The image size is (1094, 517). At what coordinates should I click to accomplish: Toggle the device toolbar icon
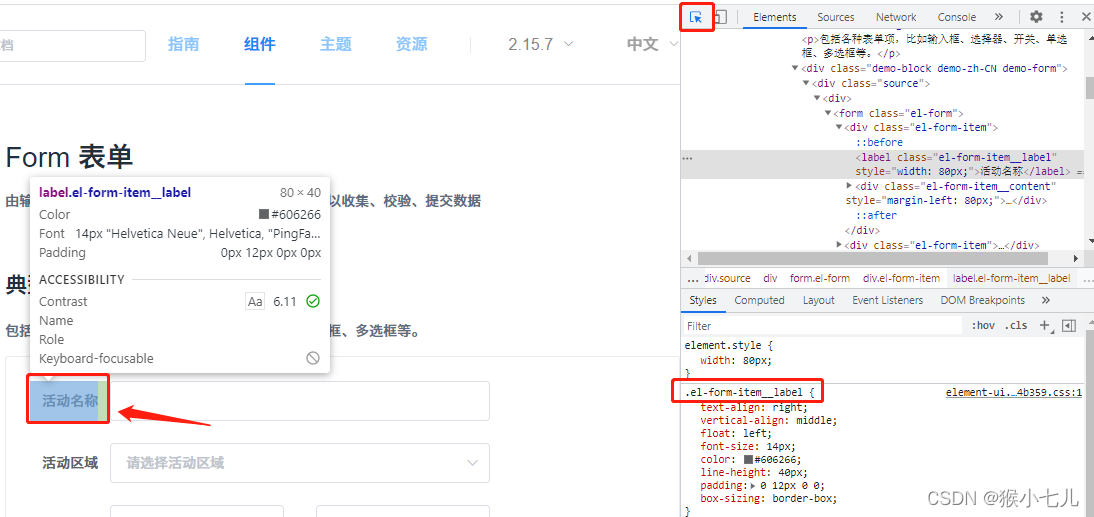pyautogui.click(x=721, y=17)
